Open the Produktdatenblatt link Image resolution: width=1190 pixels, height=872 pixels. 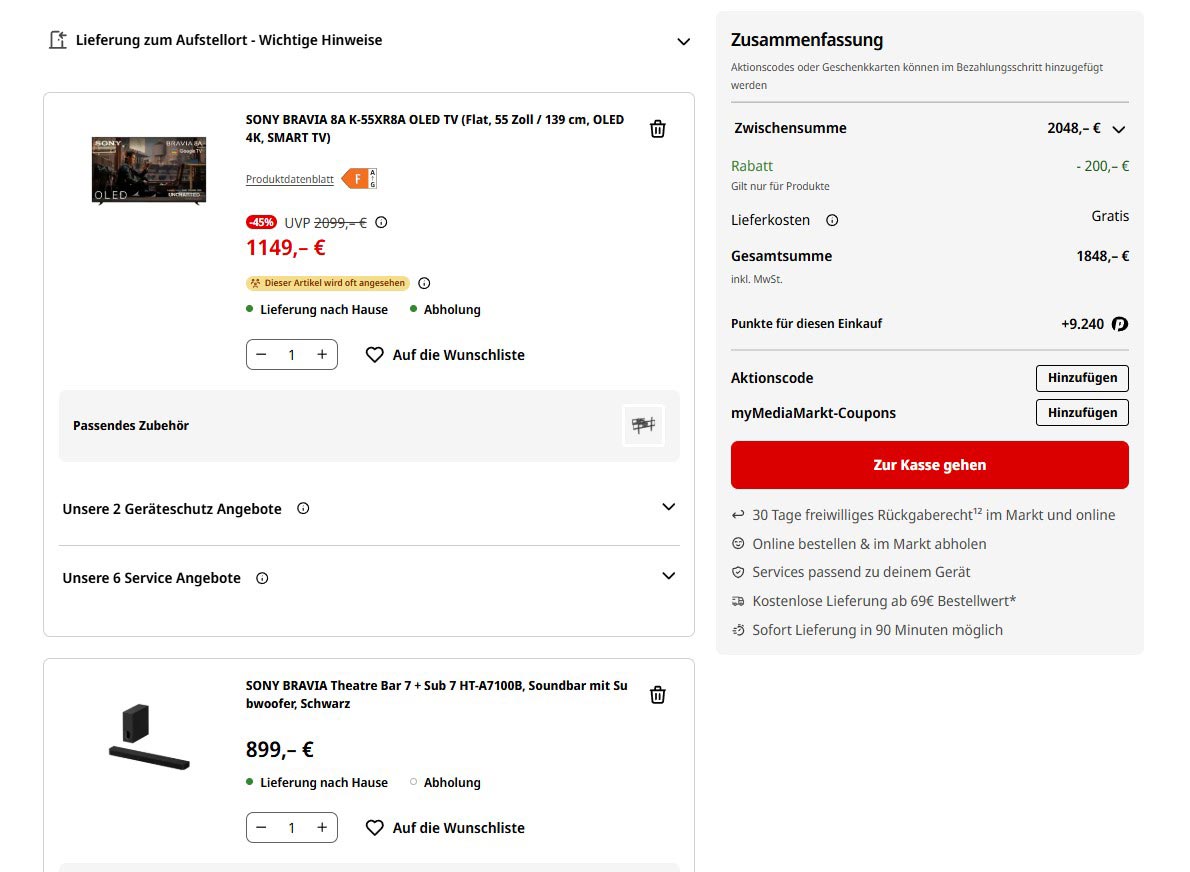click(289, 179)
